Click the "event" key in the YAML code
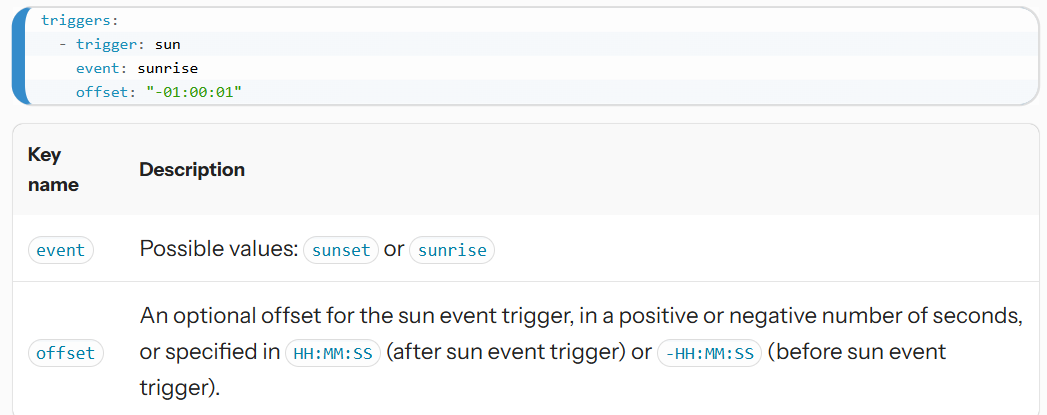This screenshot has height=415, width=1047. tap(98, 68)
